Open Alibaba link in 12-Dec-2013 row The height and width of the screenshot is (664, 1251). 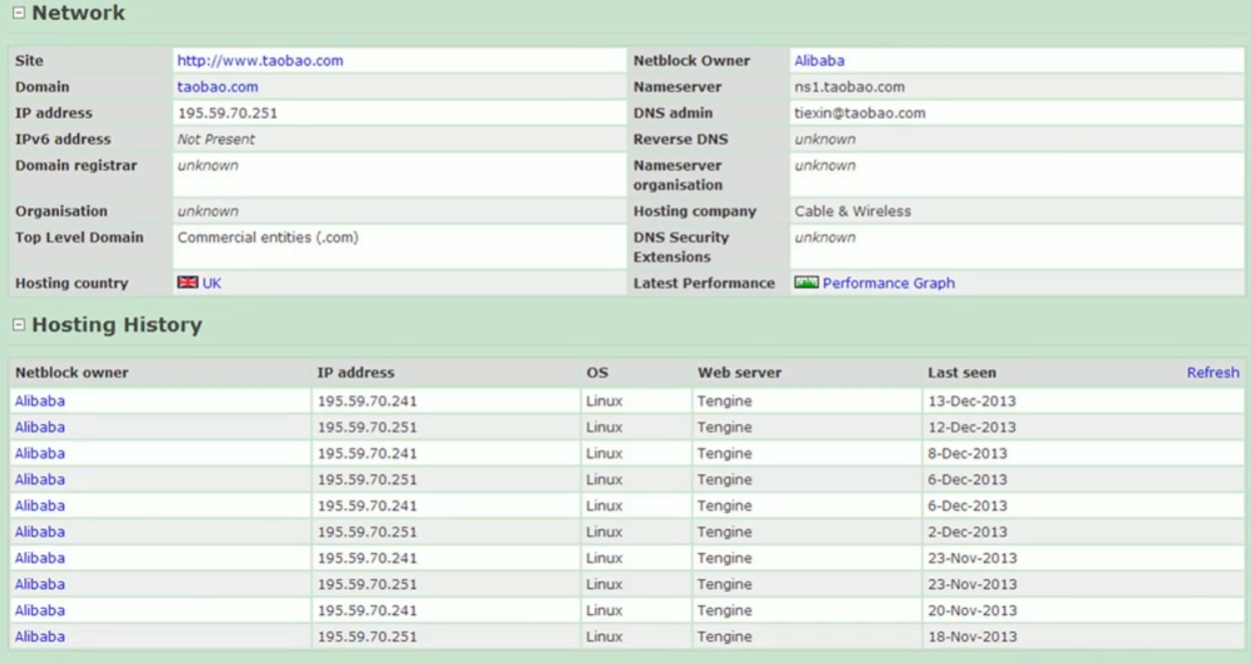tap(40, 427)
